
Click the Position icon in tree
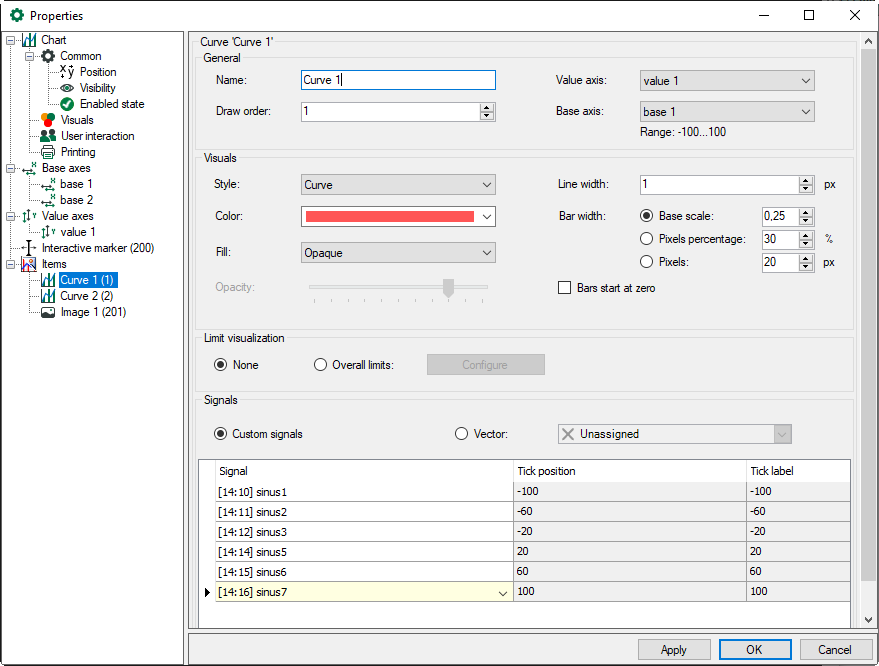[x=67, y=72]
